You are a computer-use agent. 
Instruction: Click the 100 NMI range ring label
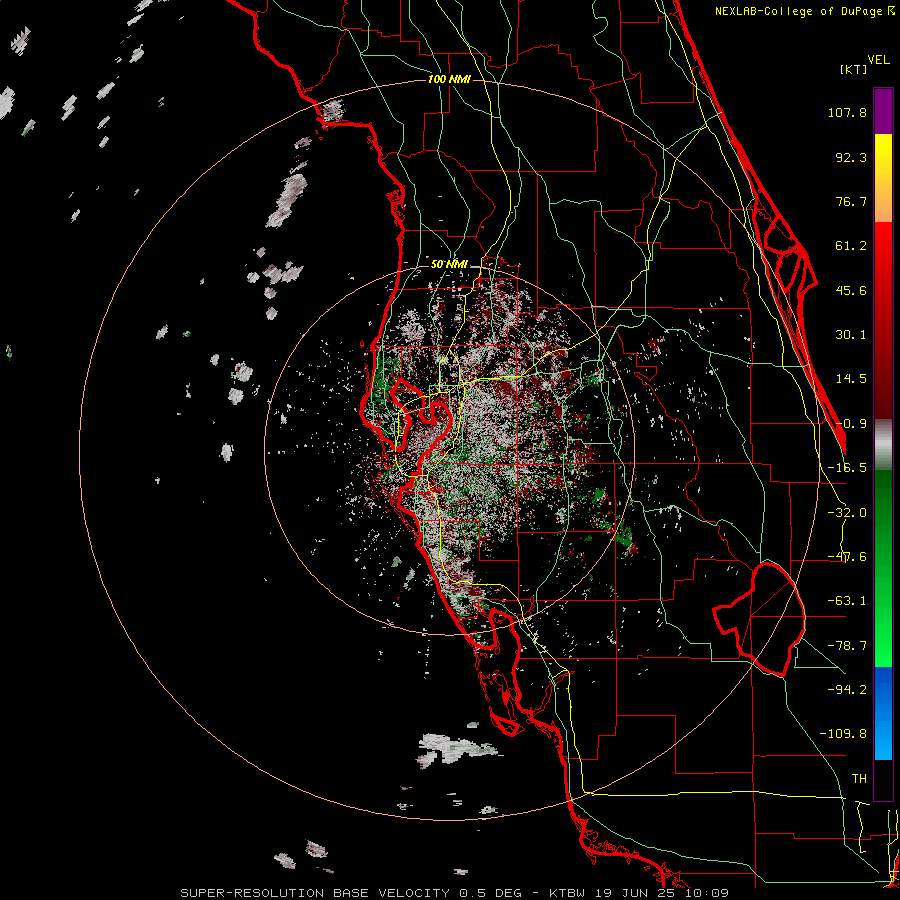(x=449, y=79)
